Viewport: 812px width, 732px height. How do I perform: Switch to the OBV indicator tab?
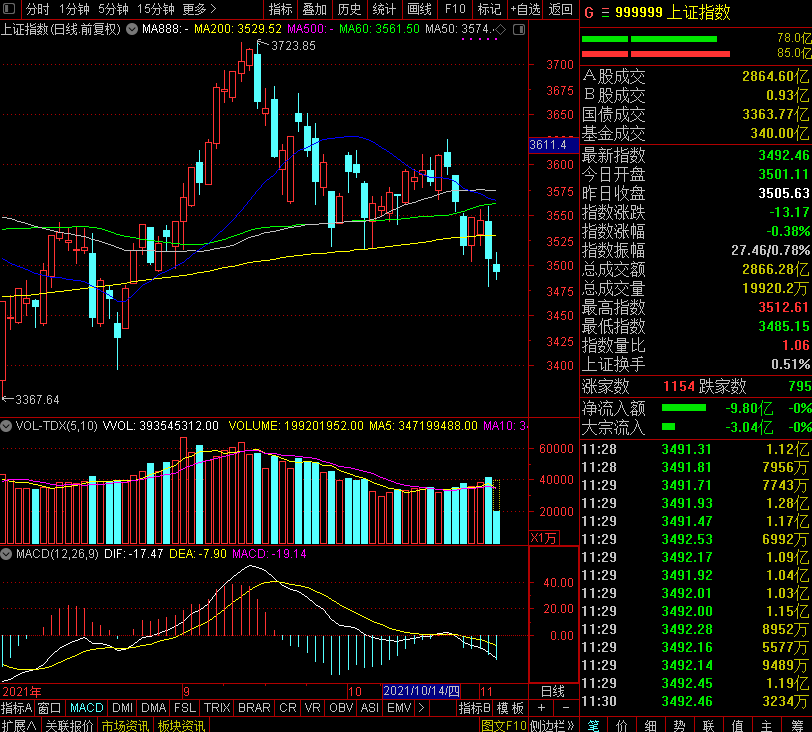click(x=341, y=708)
